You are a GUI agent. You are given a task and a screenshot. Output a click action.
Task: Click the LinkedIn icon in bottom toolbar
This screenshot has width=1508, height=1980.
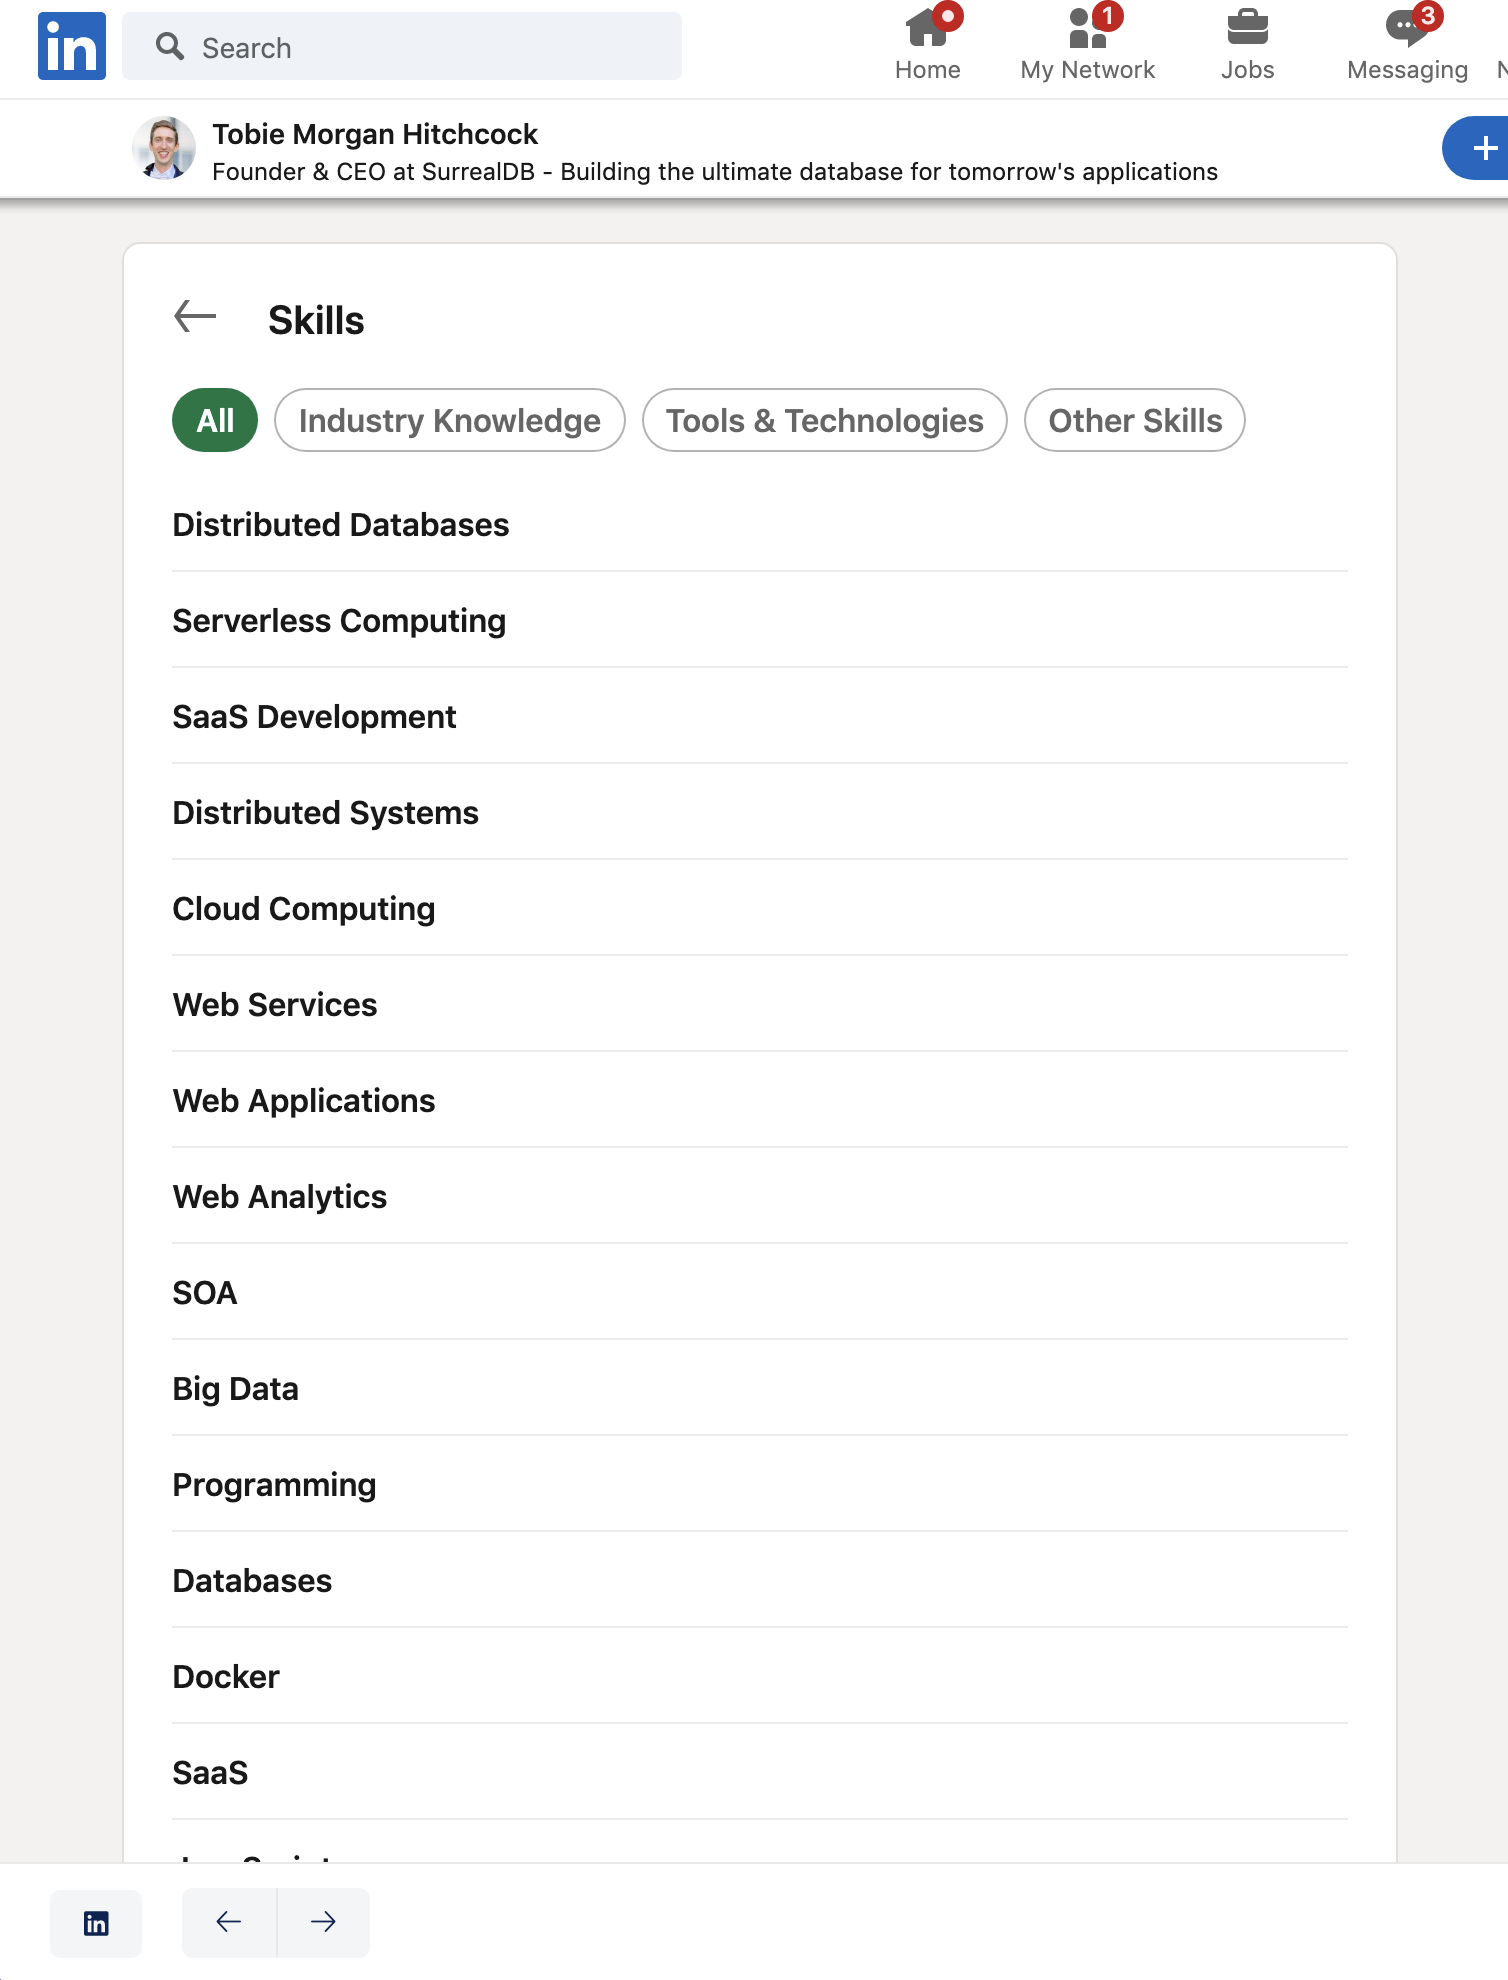tap(96, 1921)
